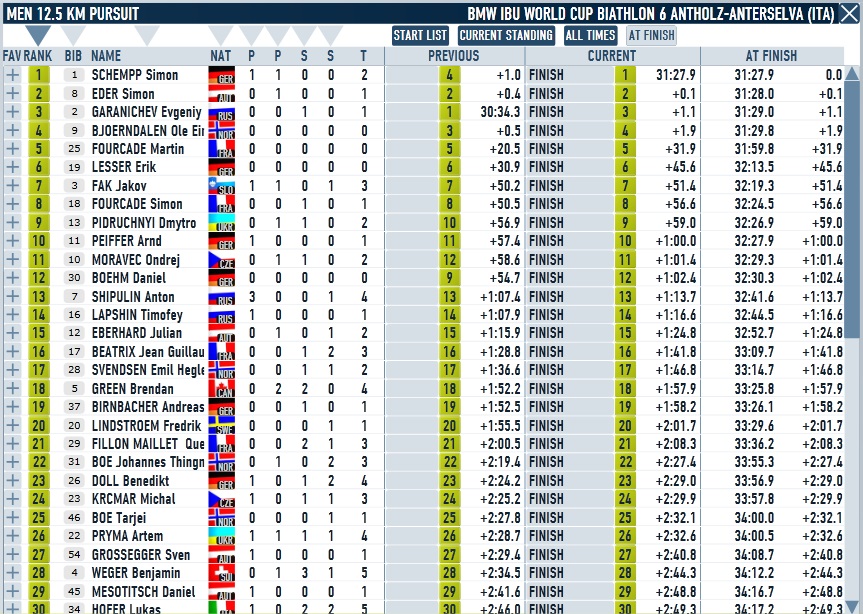Close the pursuit results window
863x614 pixels.
point(849,13)
